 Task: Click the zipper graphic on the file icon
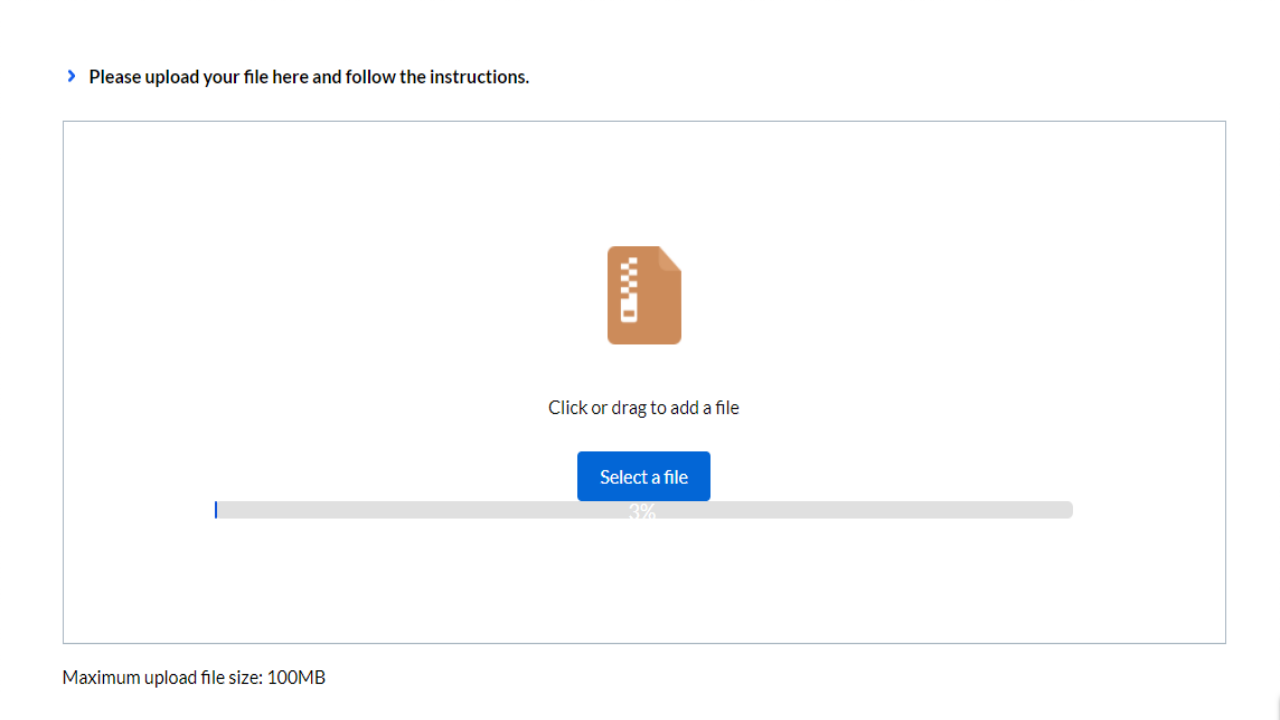click(629, 290)
